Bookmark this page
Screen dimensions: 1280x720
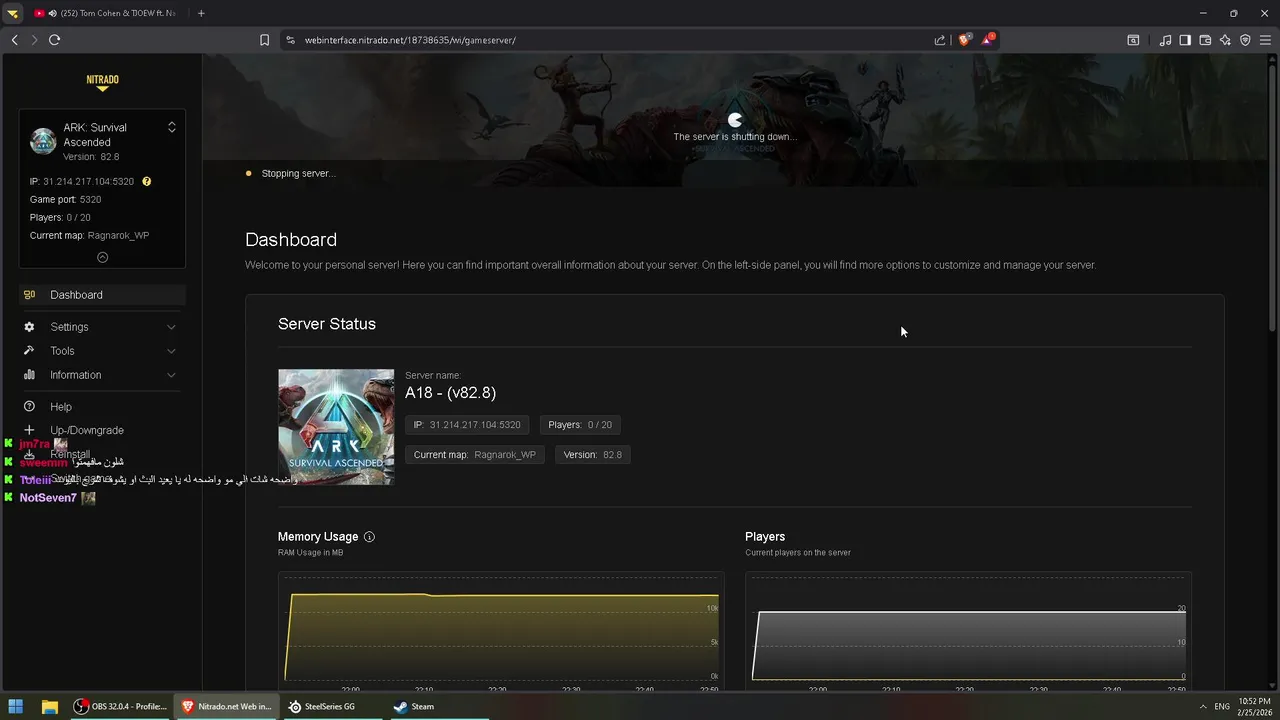264,40
